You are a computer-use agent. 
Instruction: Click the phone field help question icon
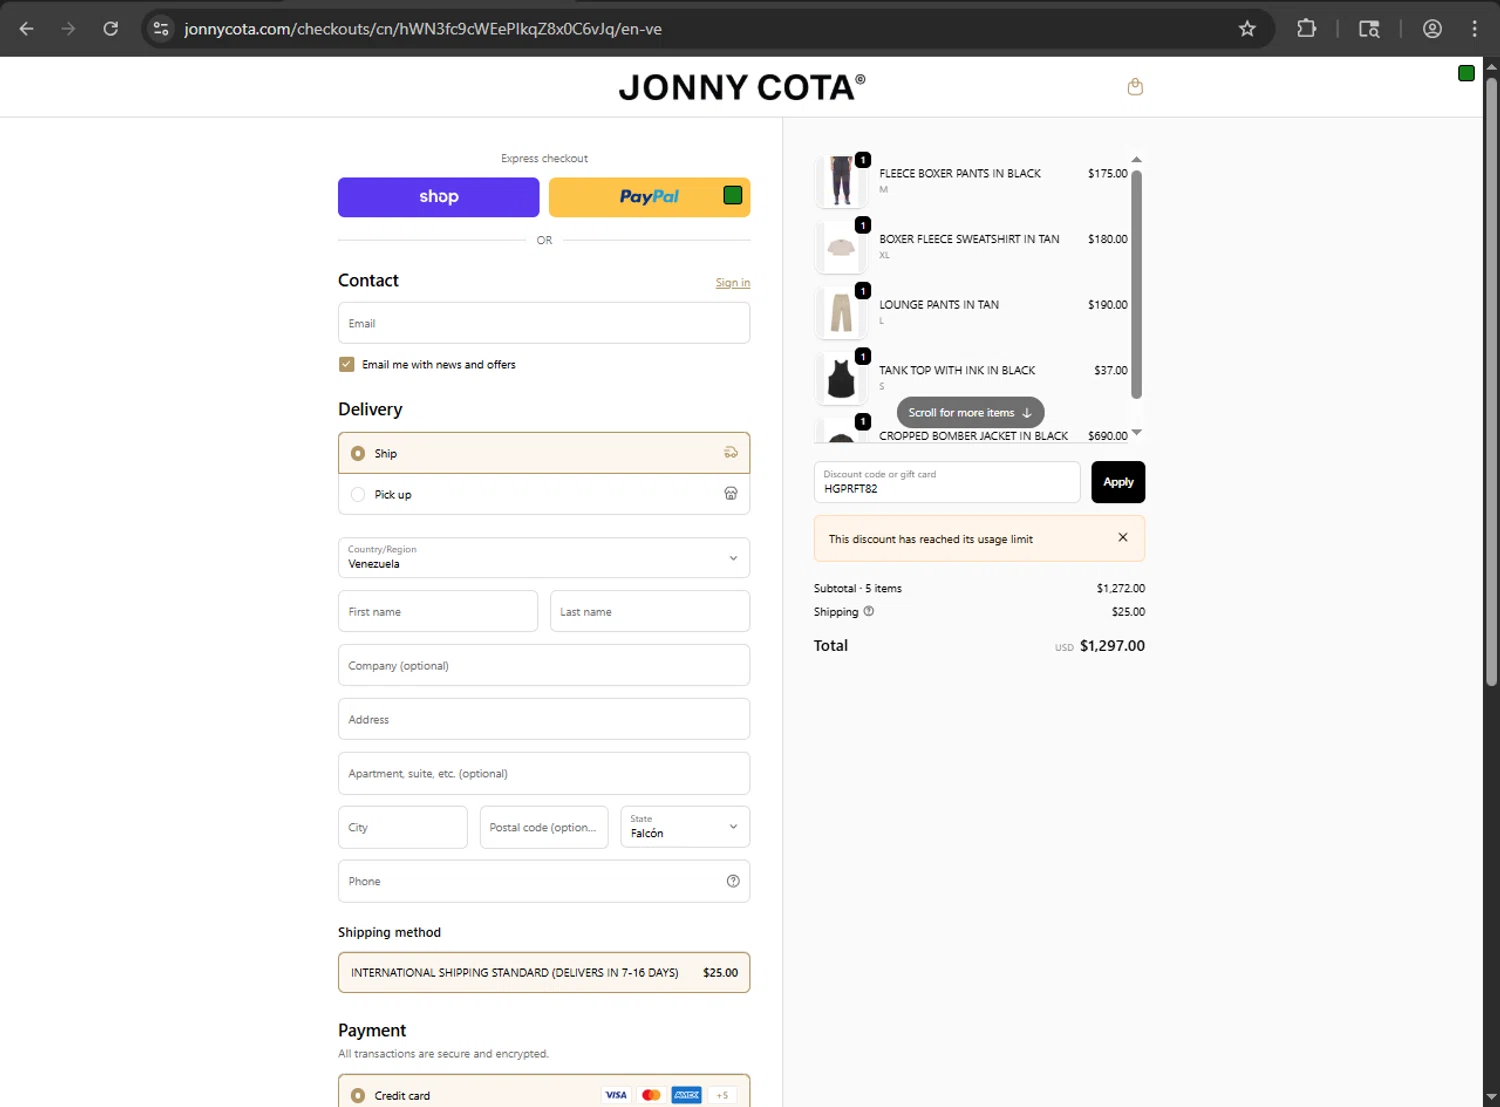(x=733, y=881)
